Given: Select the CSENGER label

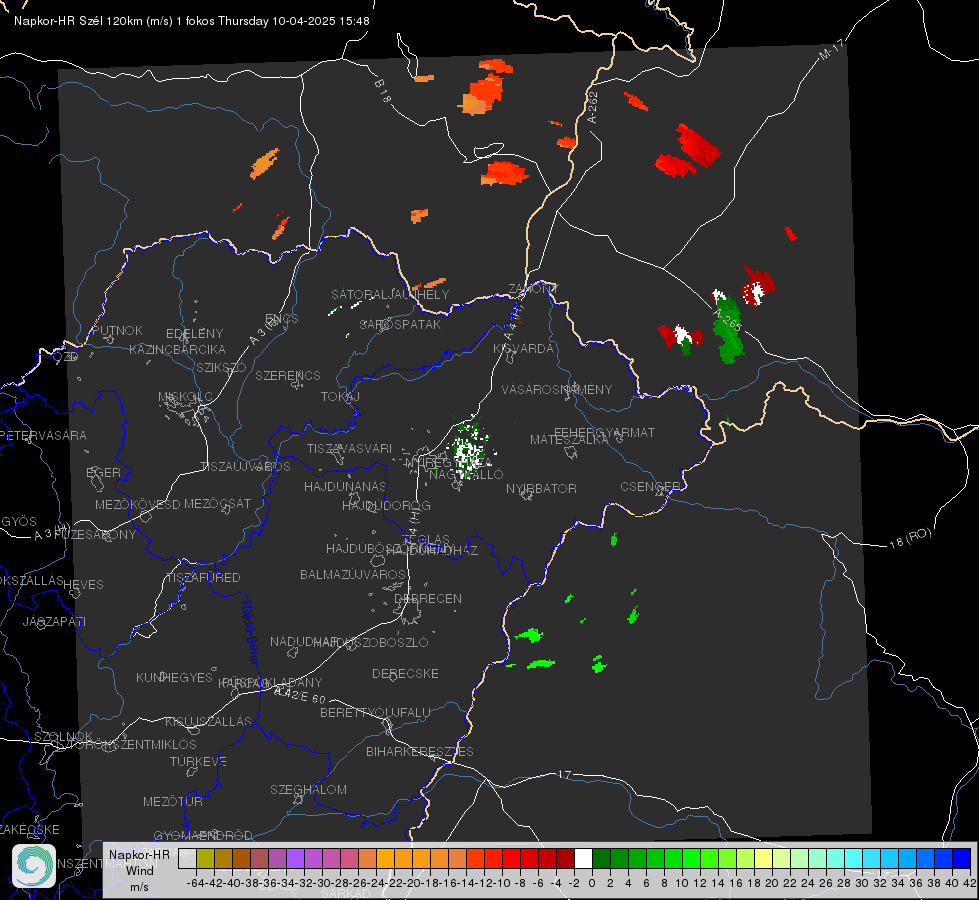Looking at the screenshot, I should click(x=651, y=487).
